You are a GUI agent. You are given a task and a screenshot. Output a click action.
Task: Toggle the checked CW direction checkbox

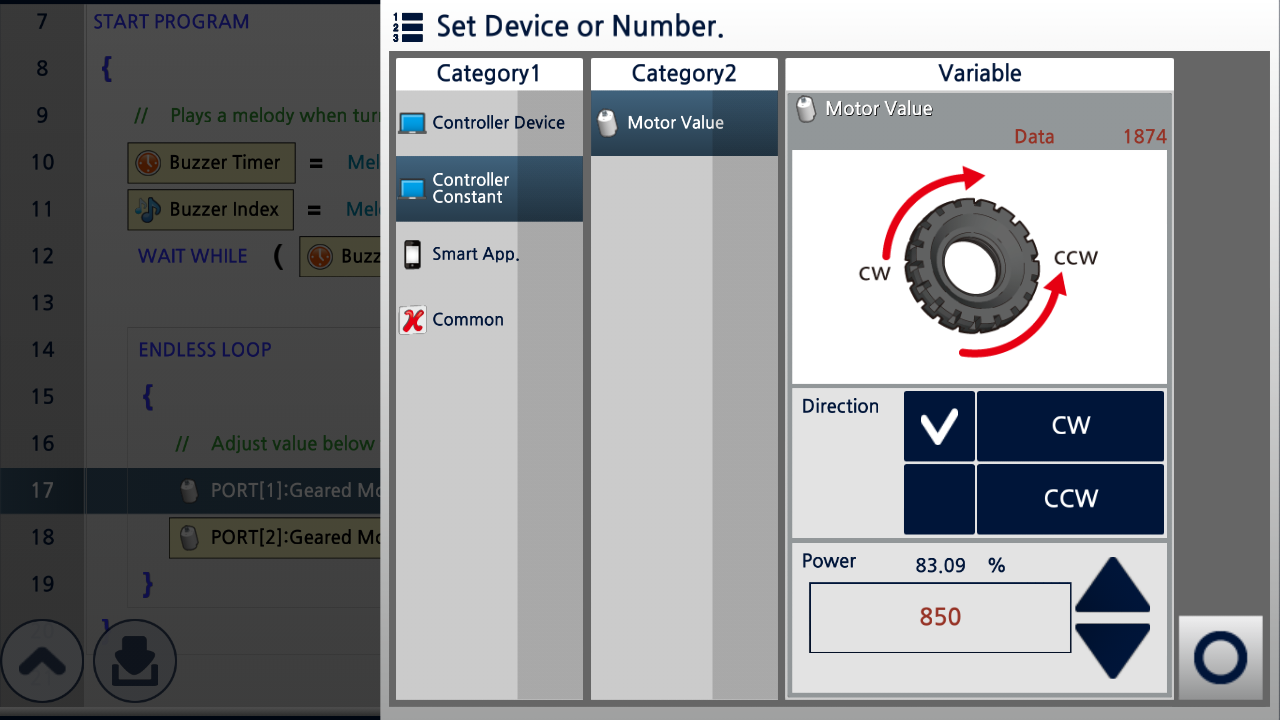click(939, 426)
